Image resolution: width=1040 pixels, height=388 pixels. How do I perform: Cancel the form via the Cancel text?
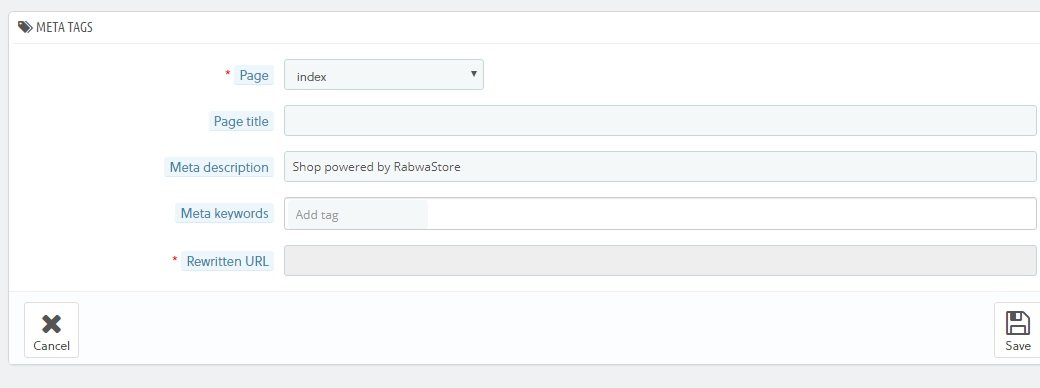click(x=51, y=346)
